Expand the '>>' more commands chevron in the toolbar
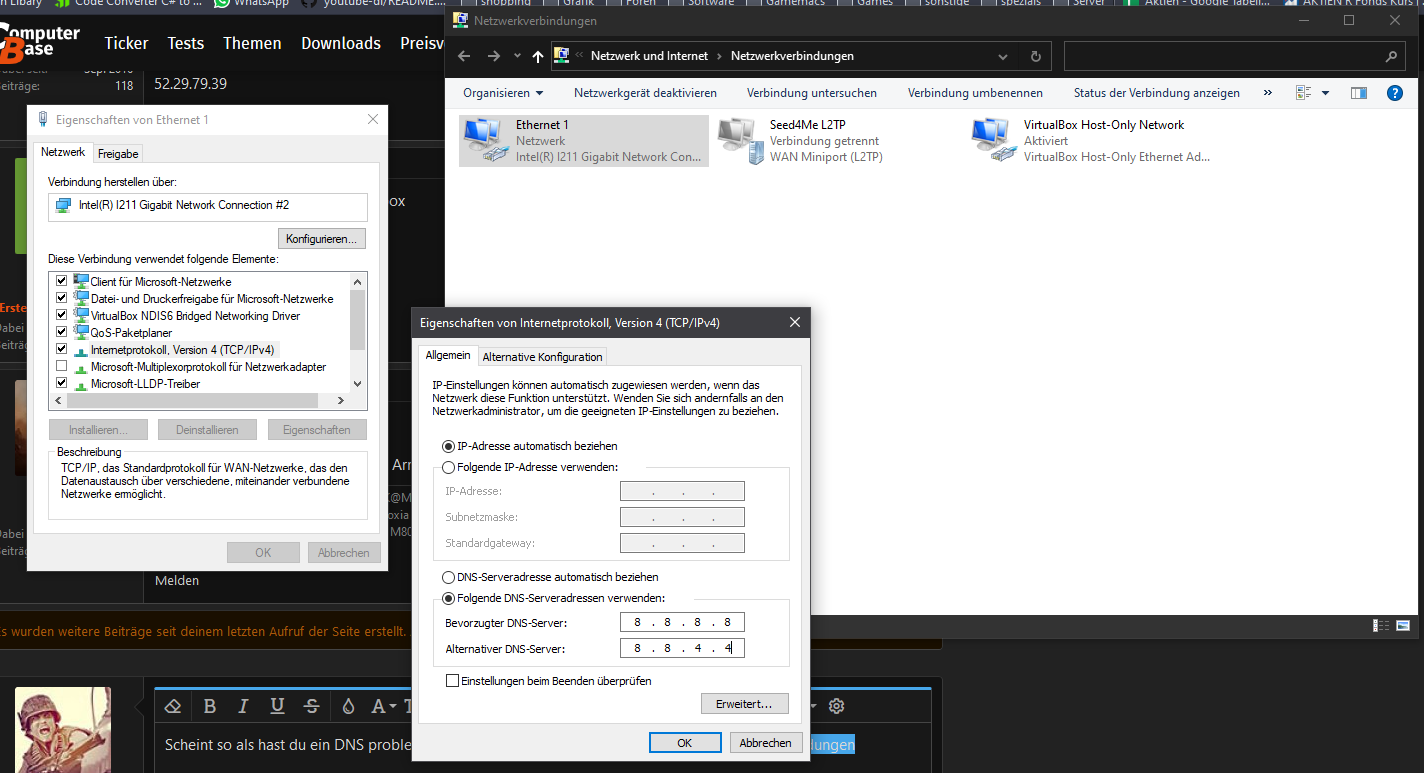1424x773 pixels. [1267, 92]
